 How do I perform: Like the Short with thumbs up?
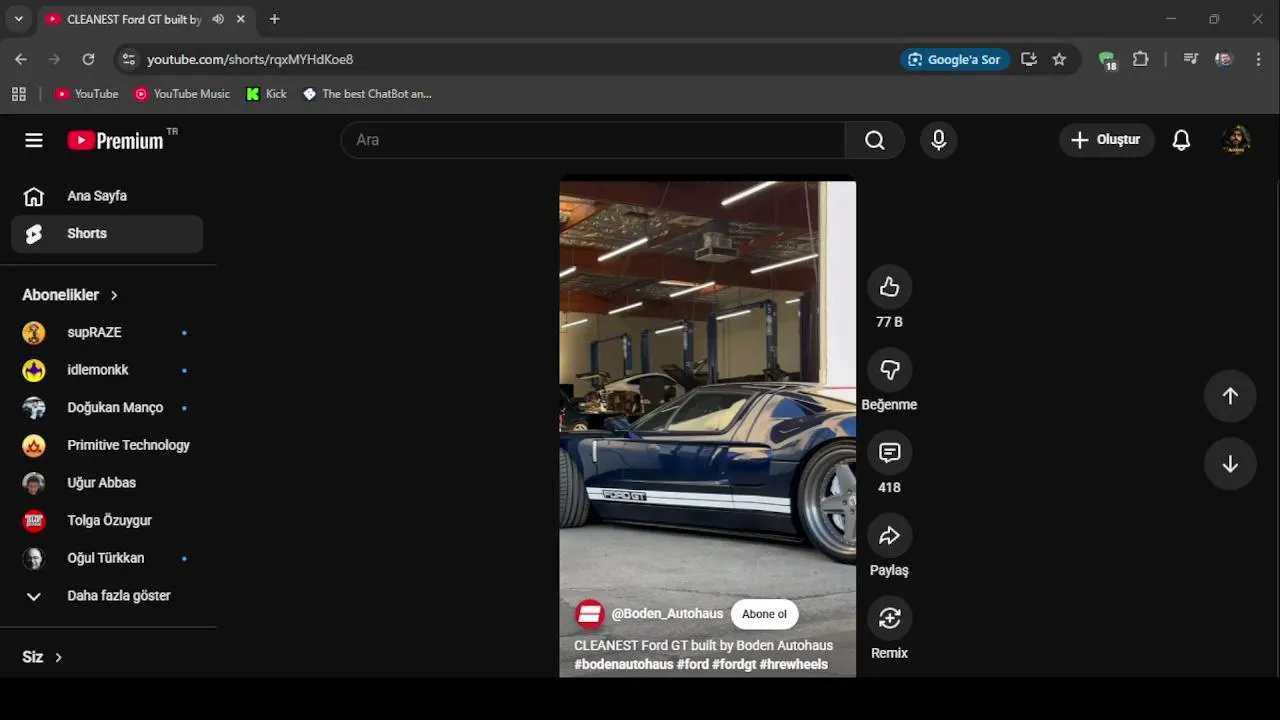coord(889,288)
